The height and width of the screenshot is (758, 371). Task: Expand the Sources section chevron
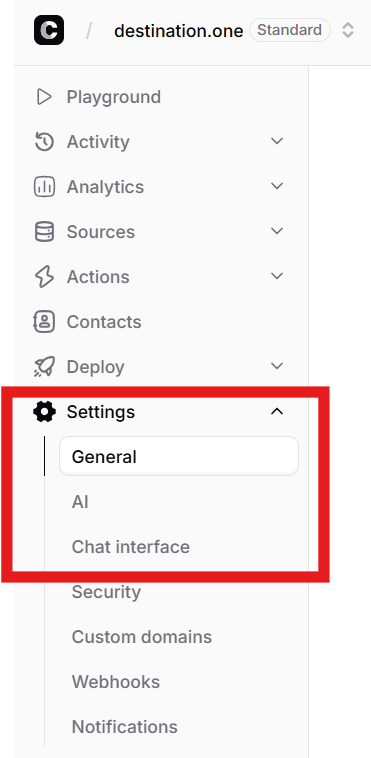(277, 231)
